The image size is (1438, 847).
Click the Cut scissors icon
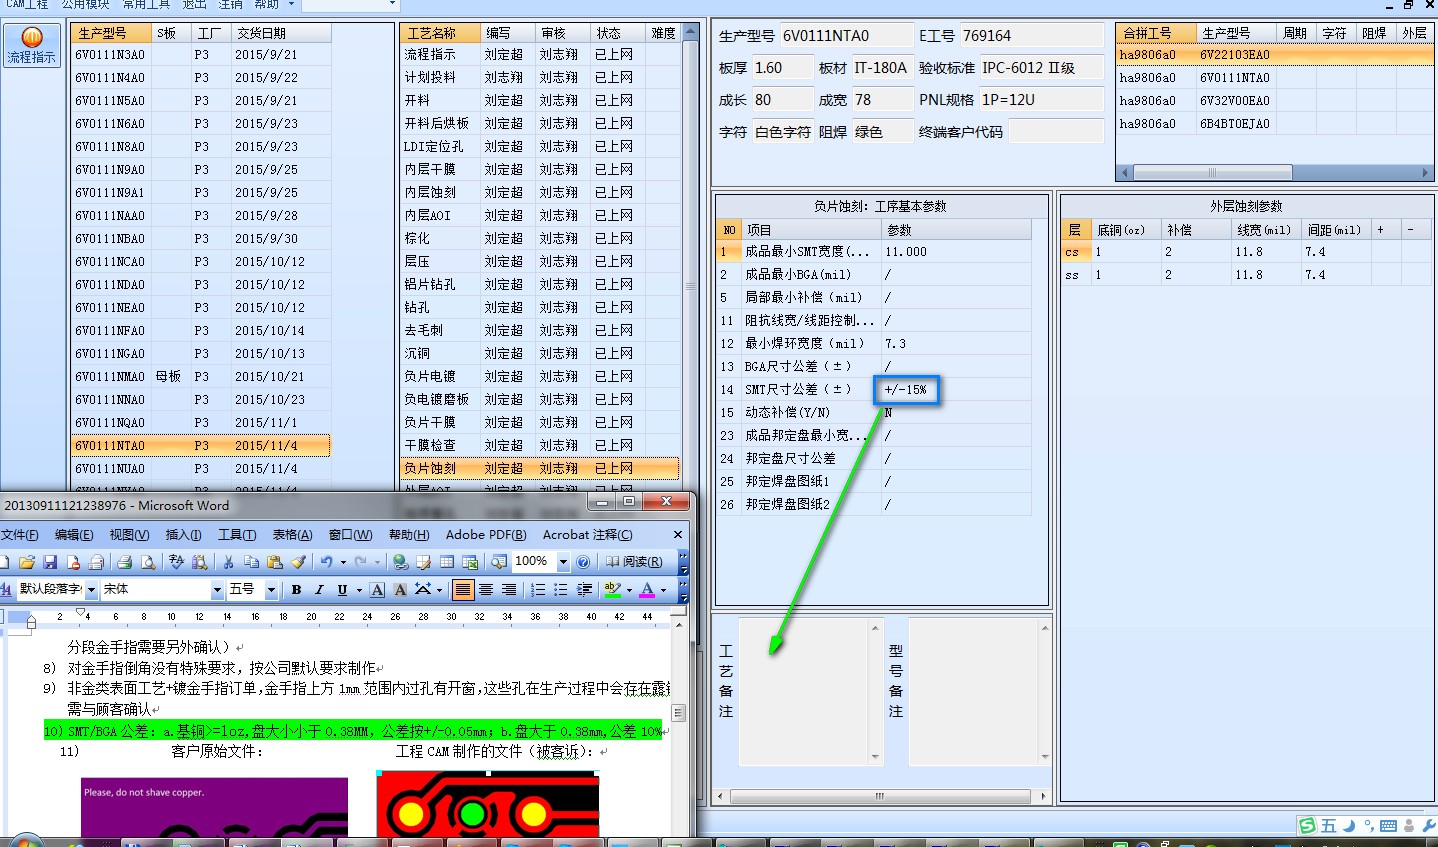[x=228, y=562]
